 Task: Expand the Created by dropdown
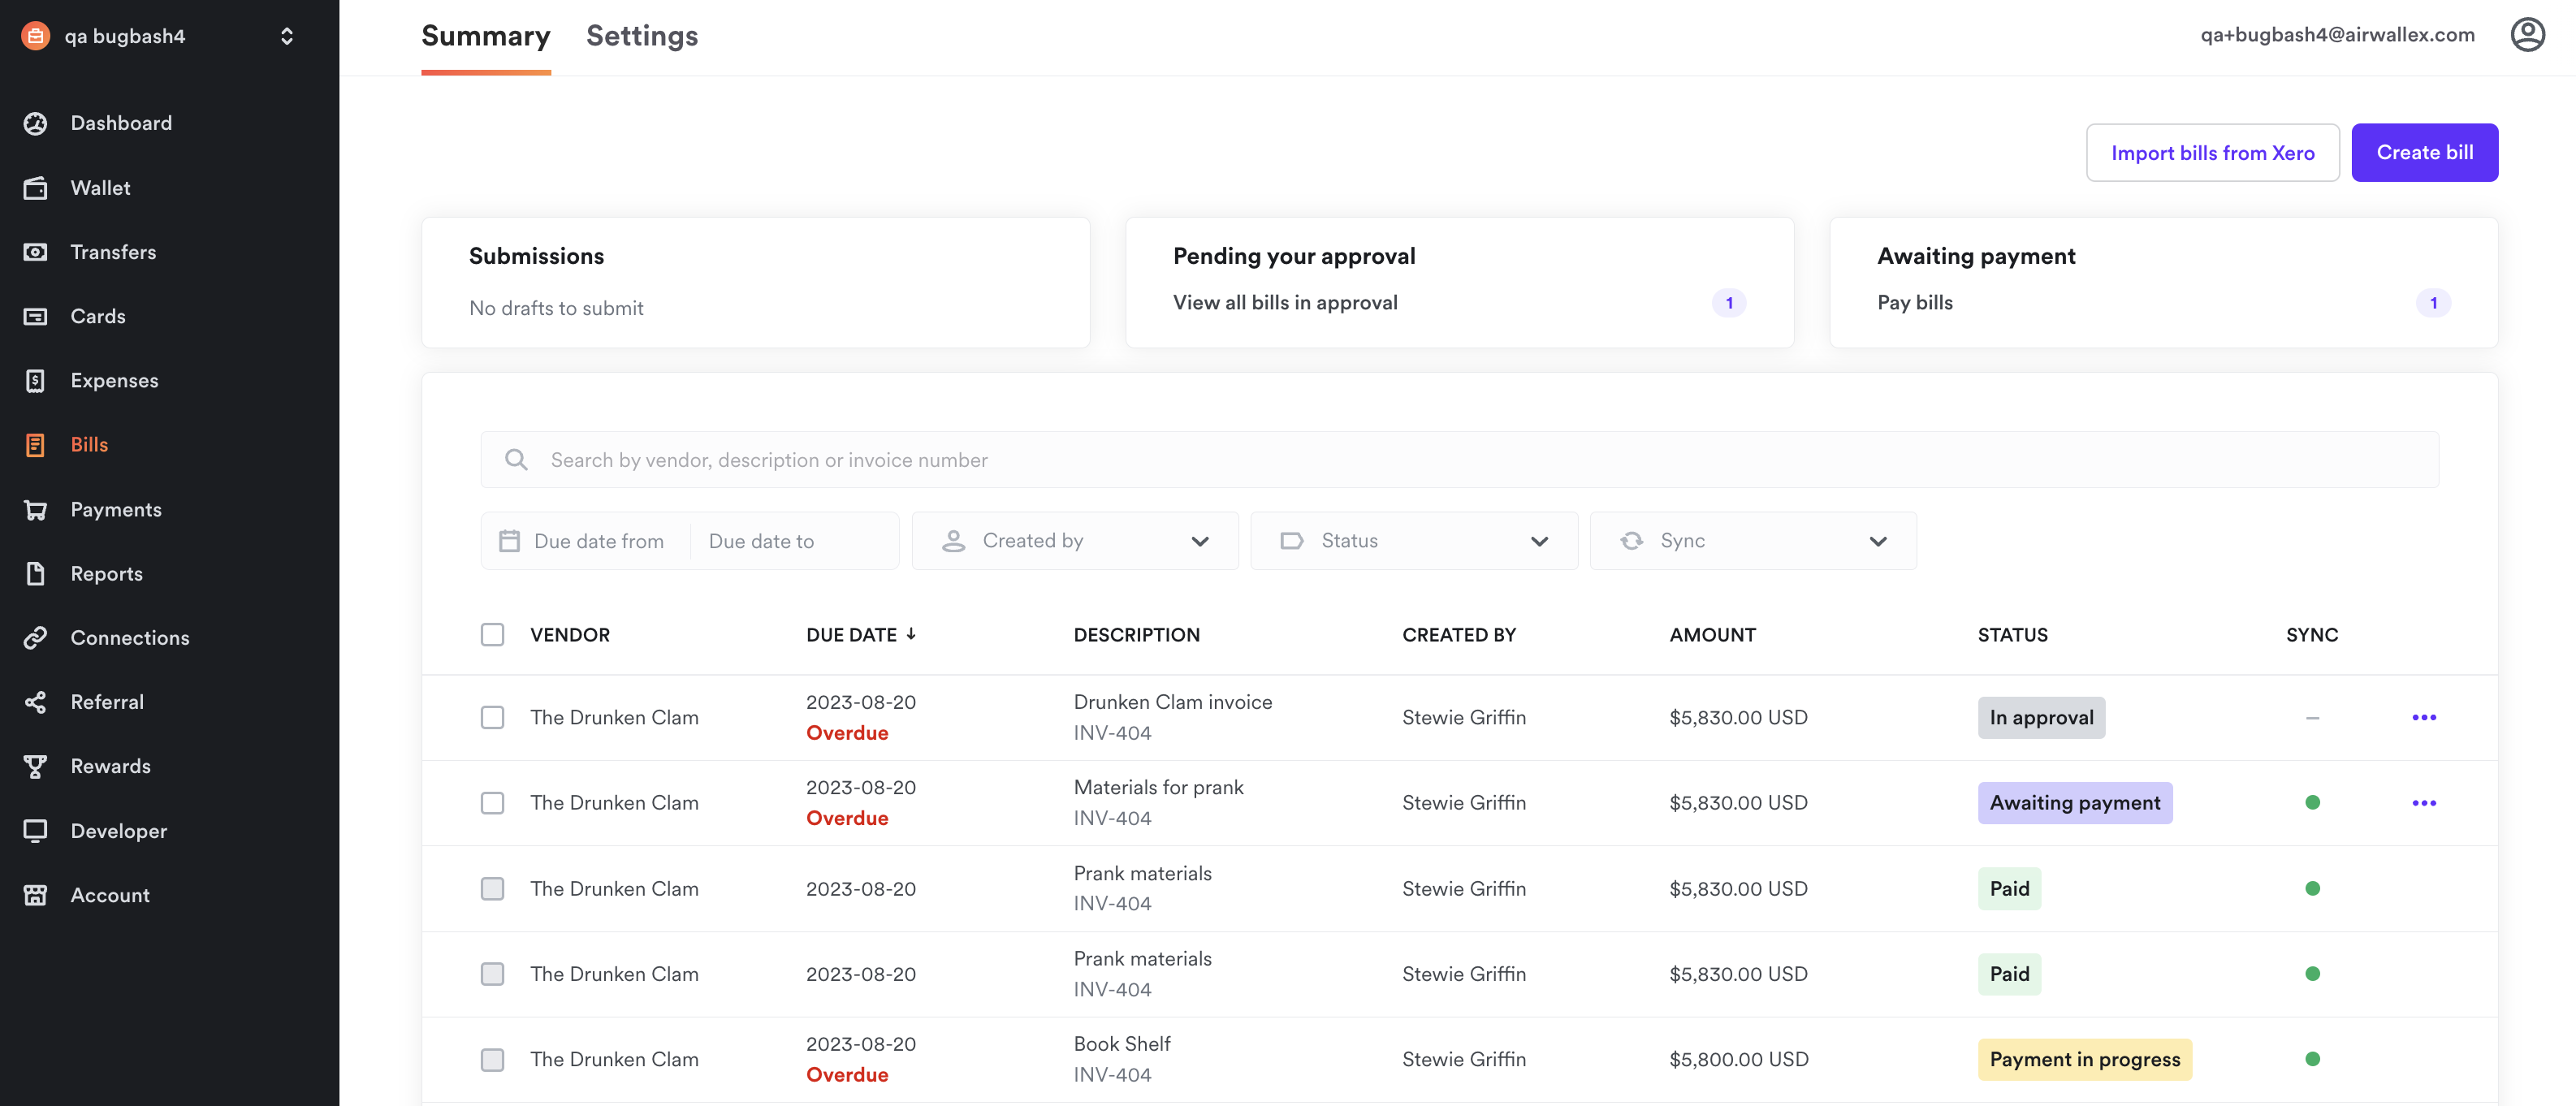(x=1074, y=541)
